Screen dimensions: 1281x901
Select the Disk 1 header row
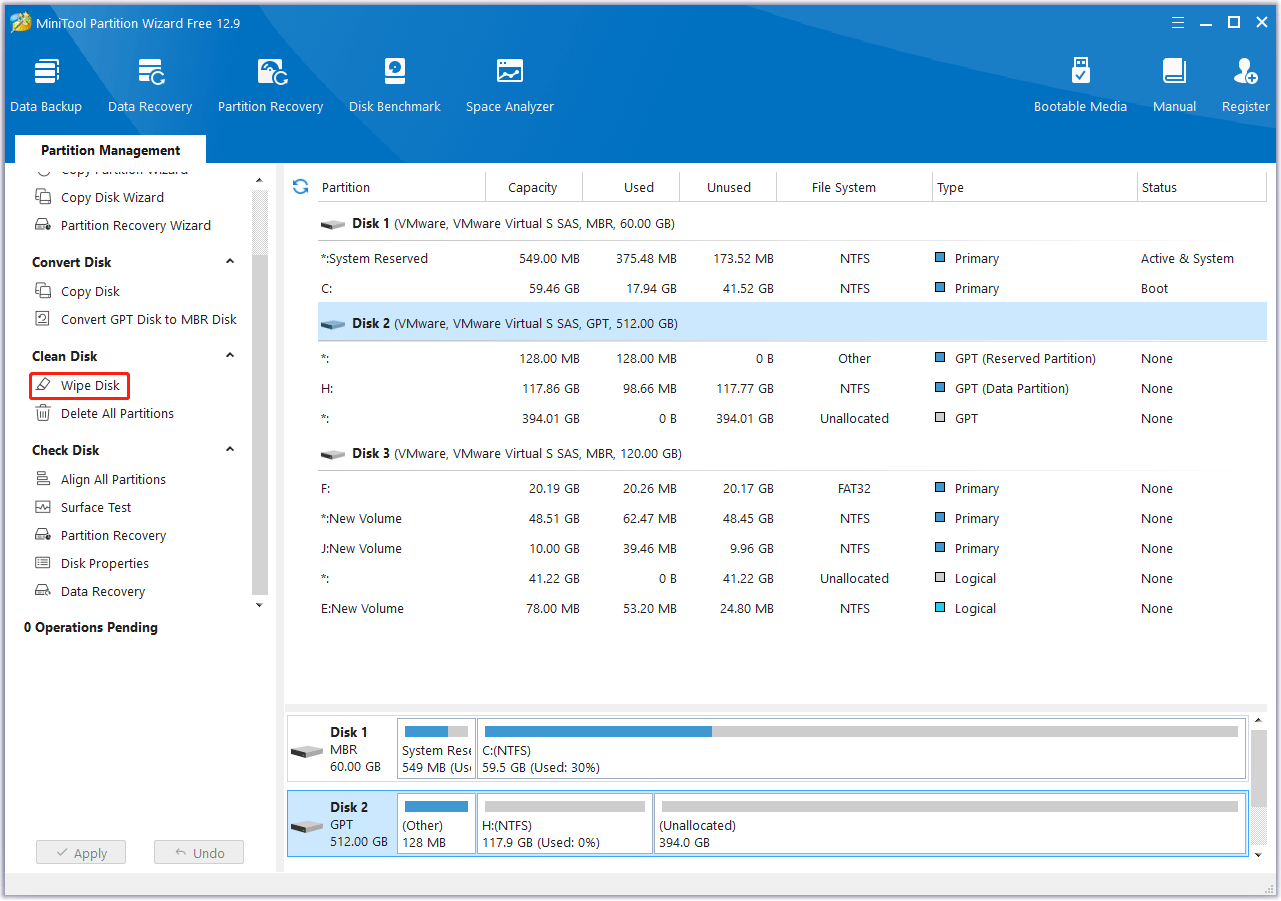(x=792, y=224)
